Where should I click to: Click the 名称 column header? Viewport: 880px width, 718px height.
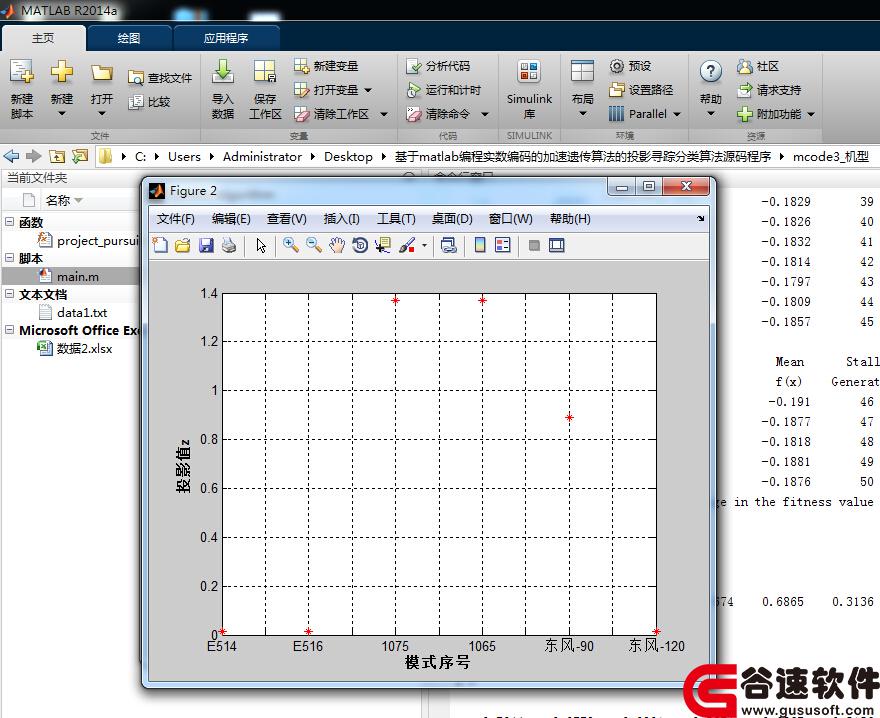point(58,200)
